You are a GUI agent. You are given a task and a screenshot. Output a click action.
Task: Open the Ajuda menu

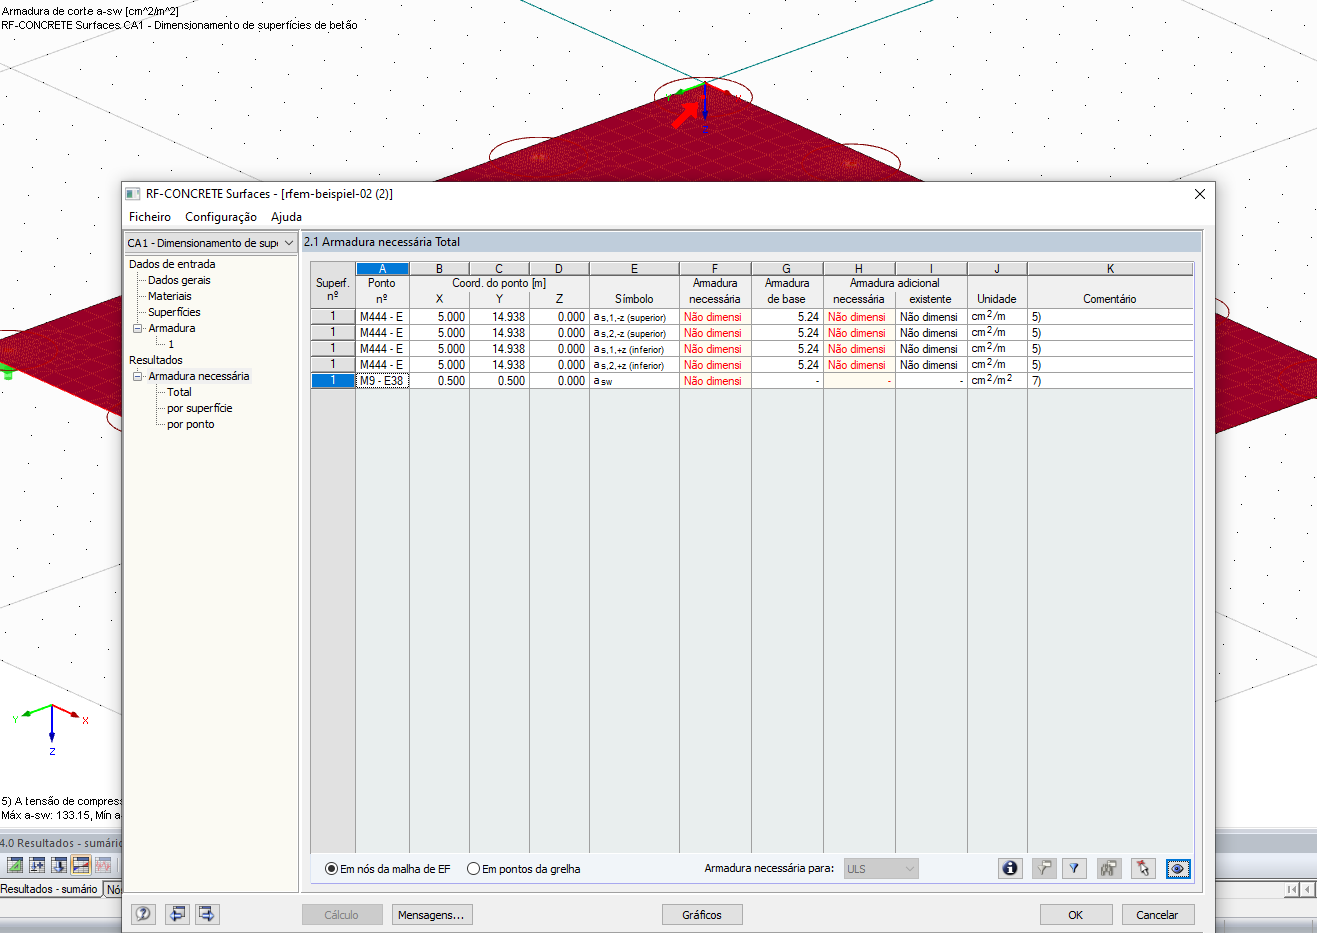click(286, 217)
